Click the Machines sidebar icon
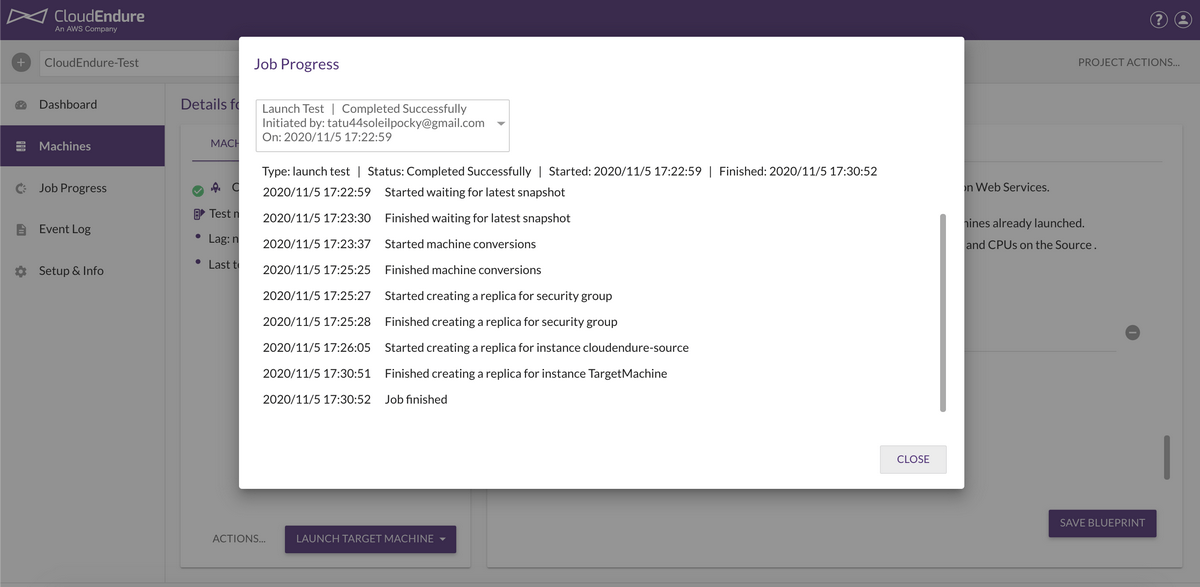This screenshot has height=587, width=1200. pyautogui.click(x=21, y=147)
